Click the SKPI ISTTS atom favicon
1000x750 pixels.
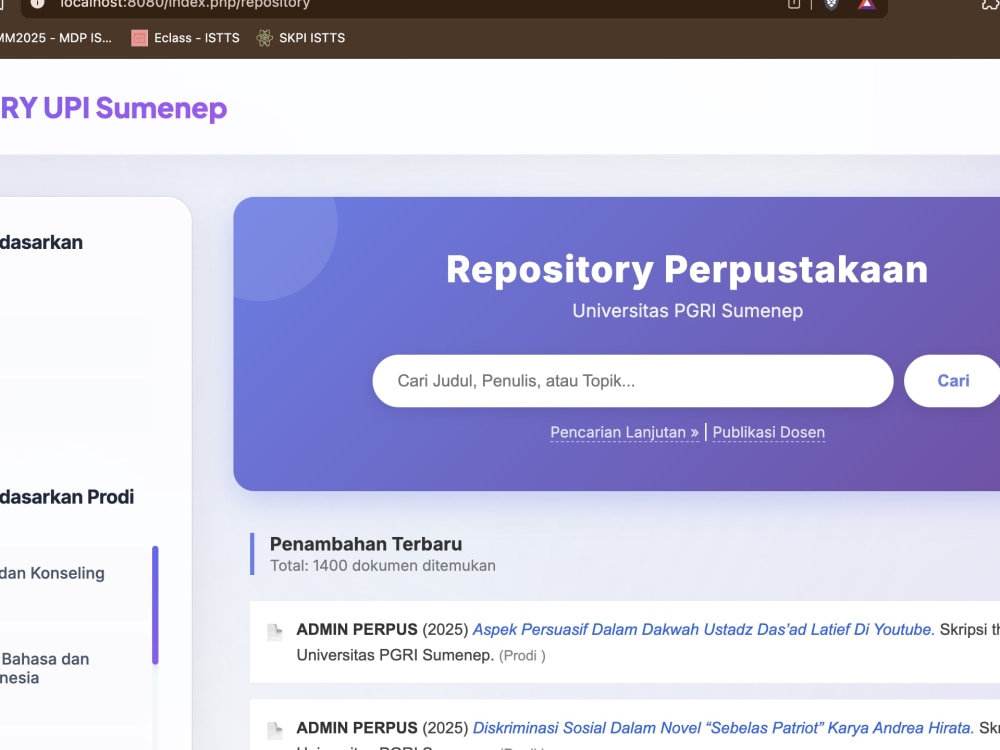click(x=264, y=38)
